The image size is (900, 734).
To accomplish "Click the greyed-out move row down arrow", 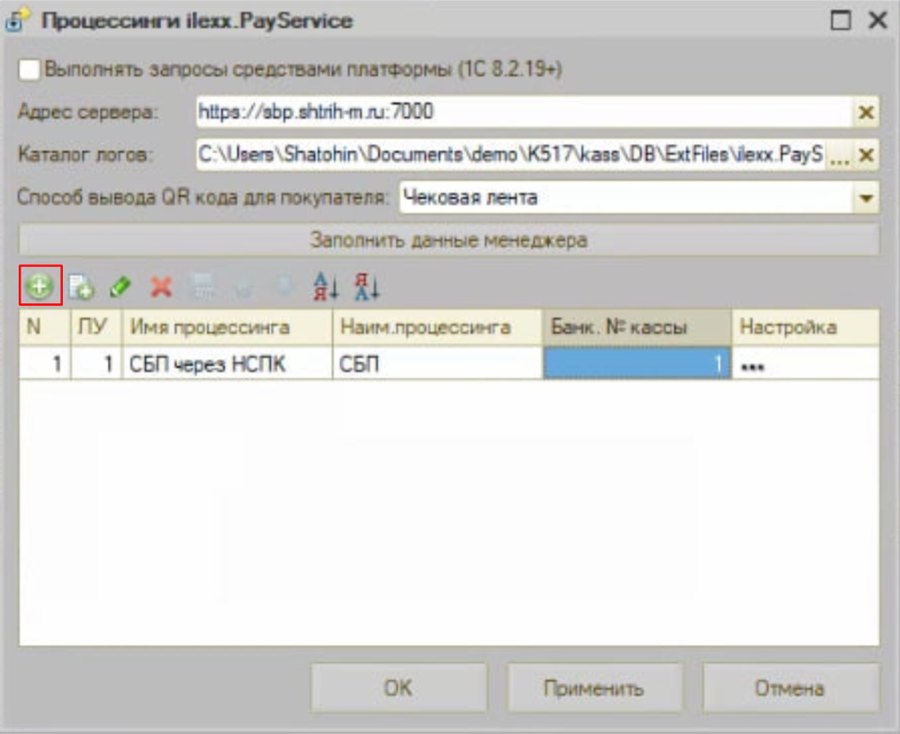I will click(284, 286).
